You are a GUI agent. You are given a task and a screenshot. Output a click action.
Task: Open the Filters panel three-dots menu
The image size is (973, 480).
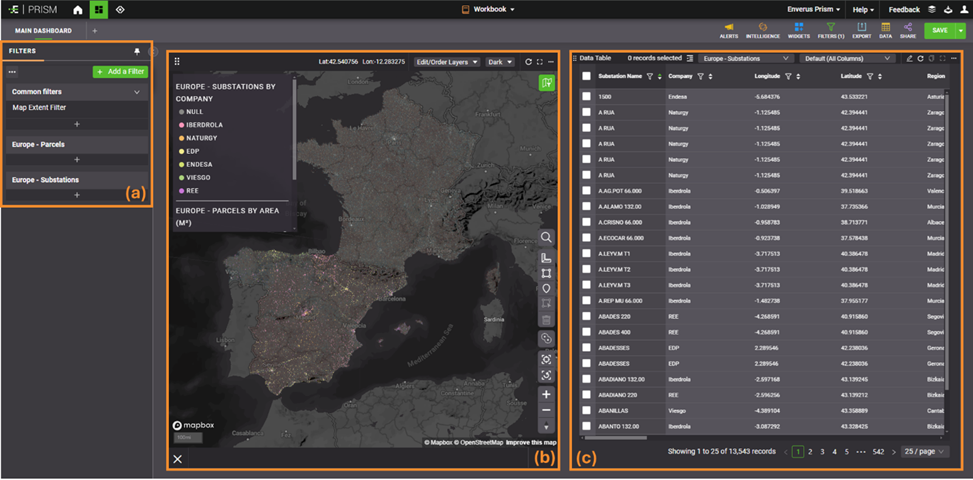point(12,72)
